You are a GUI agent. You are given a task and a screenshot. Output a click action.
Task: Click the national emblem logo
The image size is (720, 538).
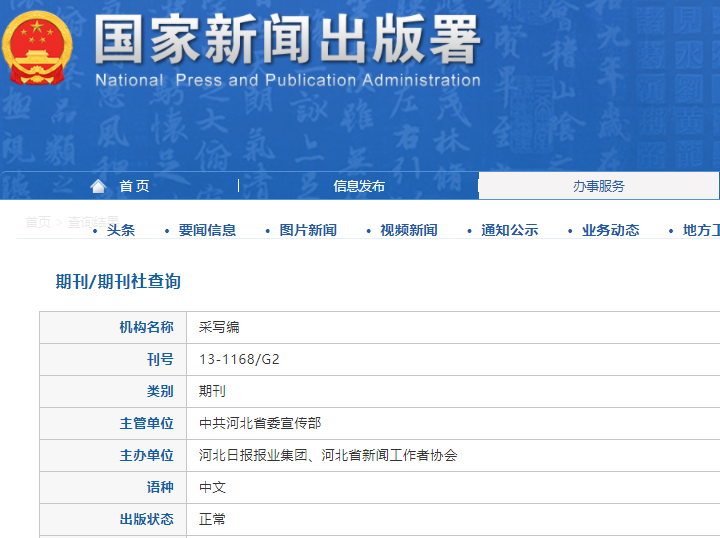(x=38, y=48)
